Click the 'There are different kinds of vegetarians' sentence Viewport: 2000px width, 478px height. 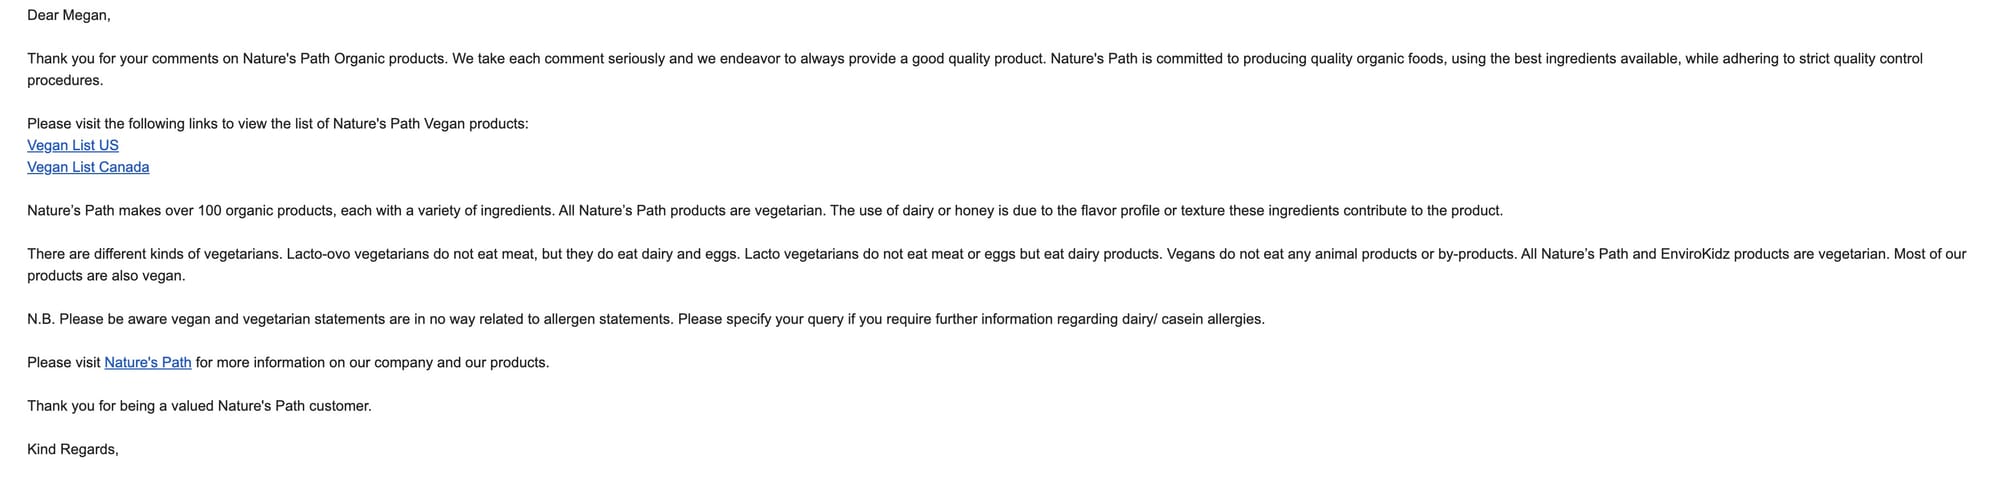click(155, 254)
